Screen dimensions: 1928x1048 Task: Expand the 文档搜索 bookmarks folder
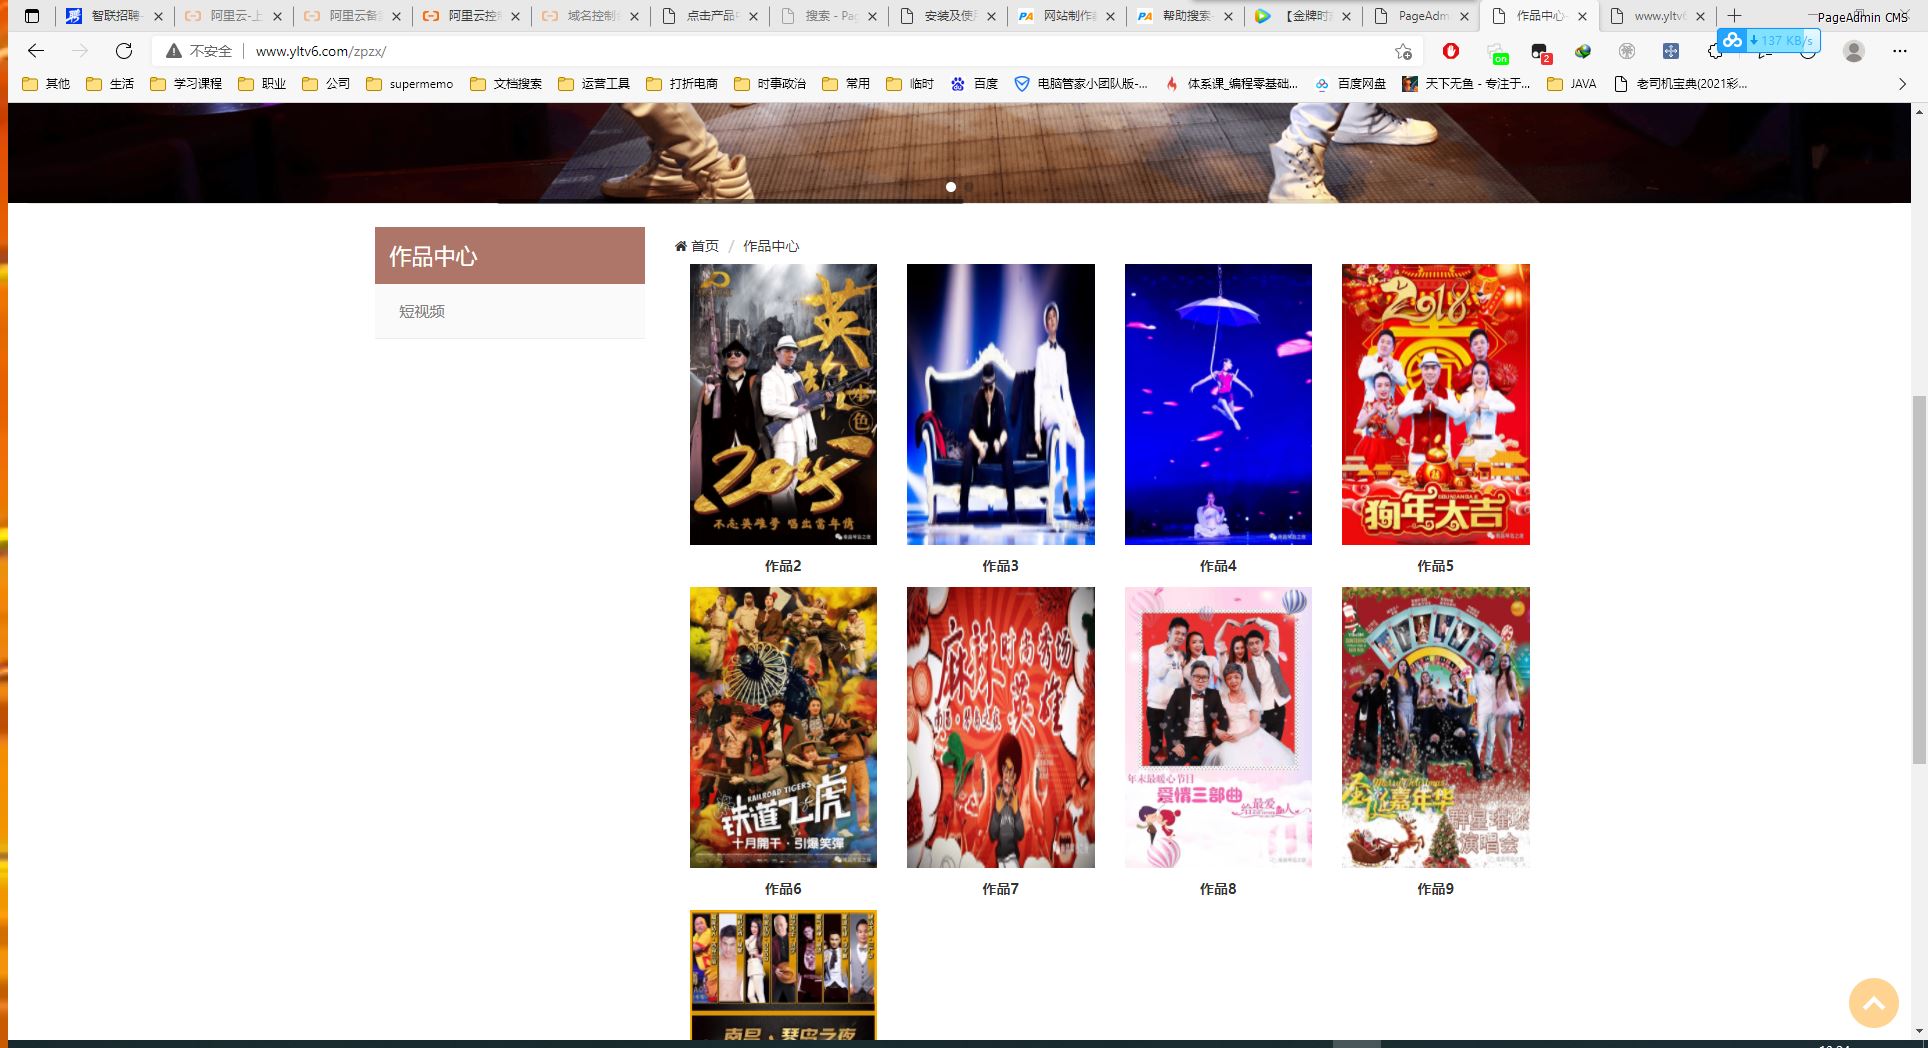point(506,84)
